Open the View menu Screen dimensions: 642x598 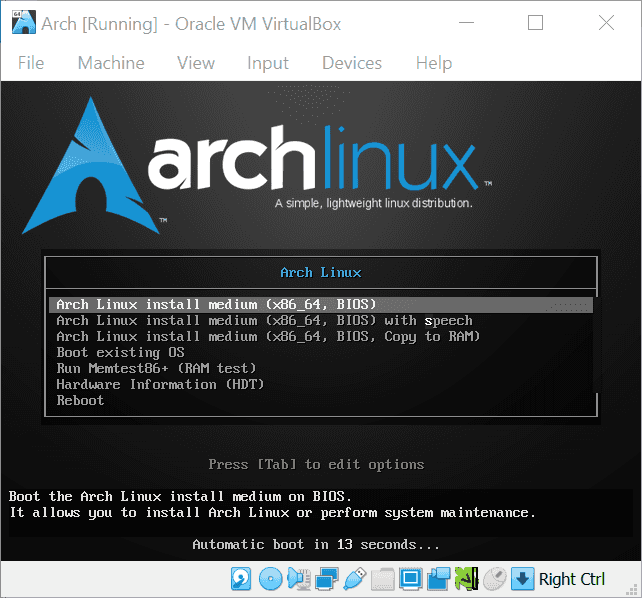coord(196,63)
